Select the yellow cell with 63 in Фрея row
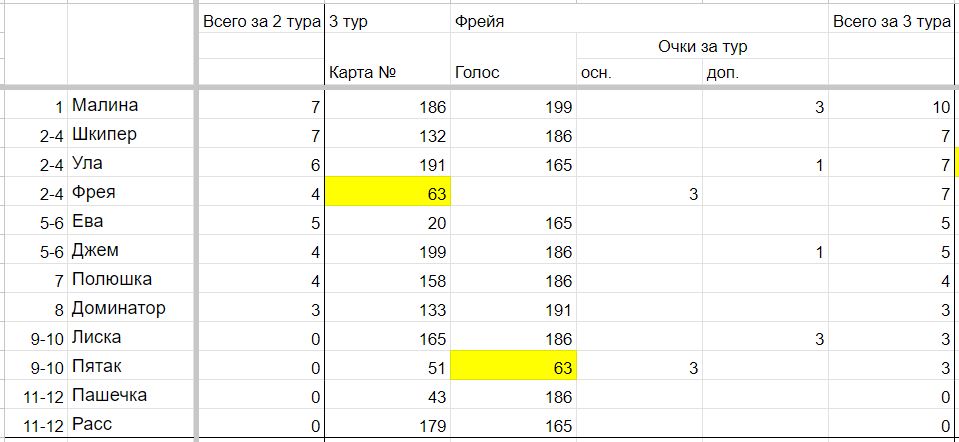The image size is (959, 442). [388, 192]
